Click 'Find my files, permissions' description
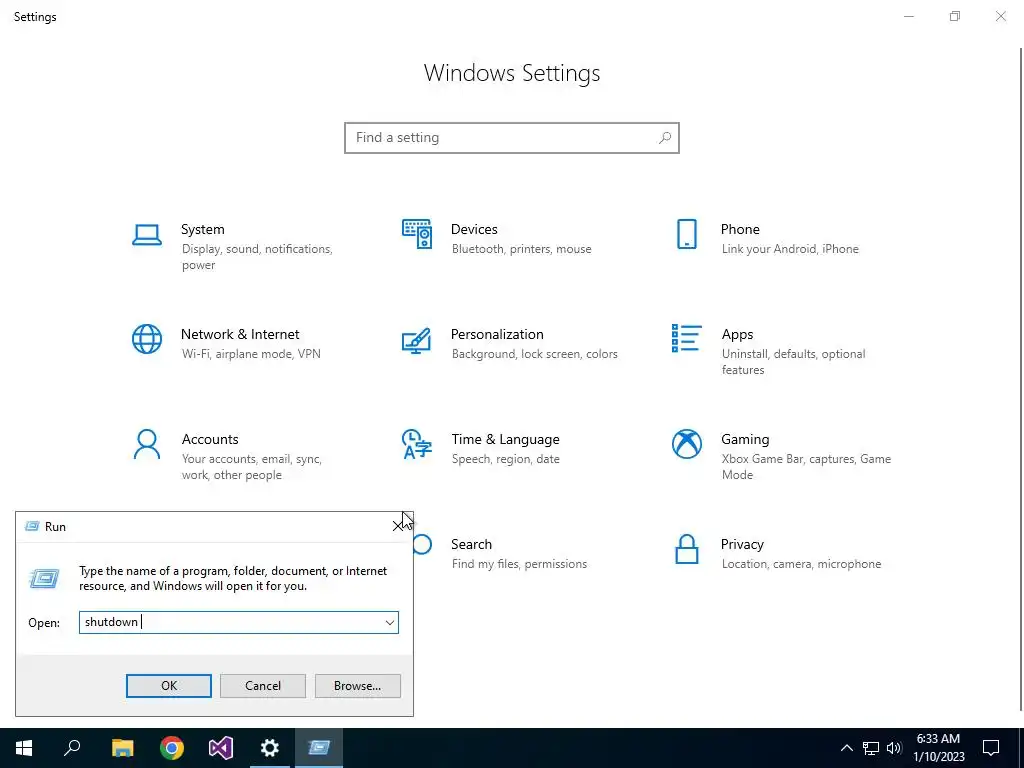This screenshot has width=1024, height=768. (x=519, y=564)
